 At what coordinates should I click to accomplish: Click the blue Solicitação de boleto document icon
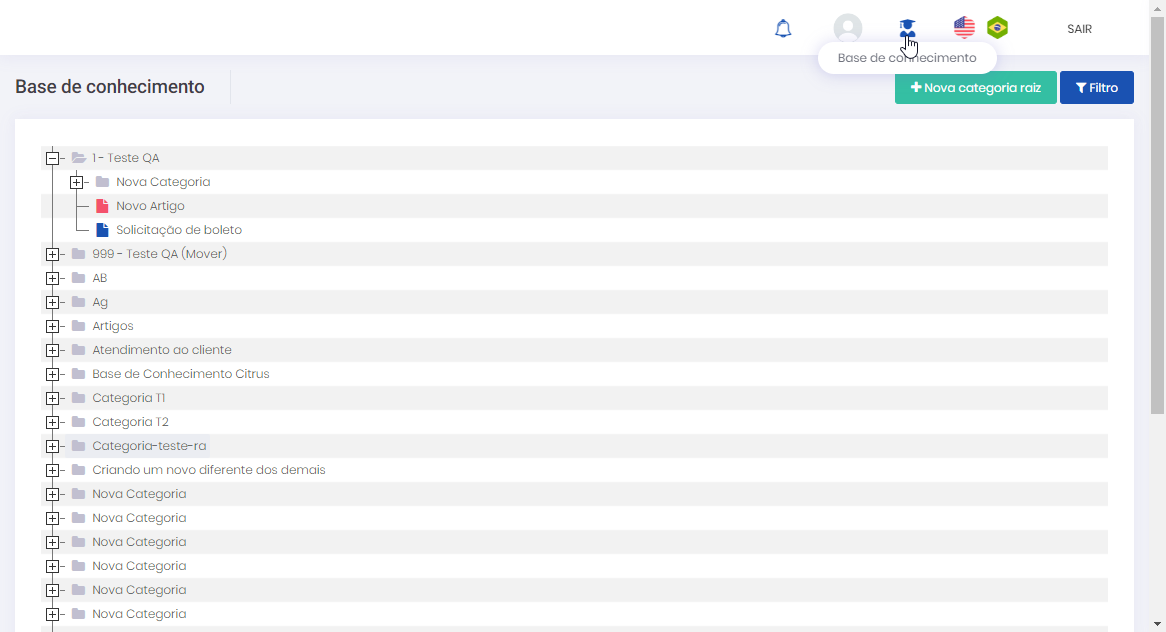(x=102, y=230)
